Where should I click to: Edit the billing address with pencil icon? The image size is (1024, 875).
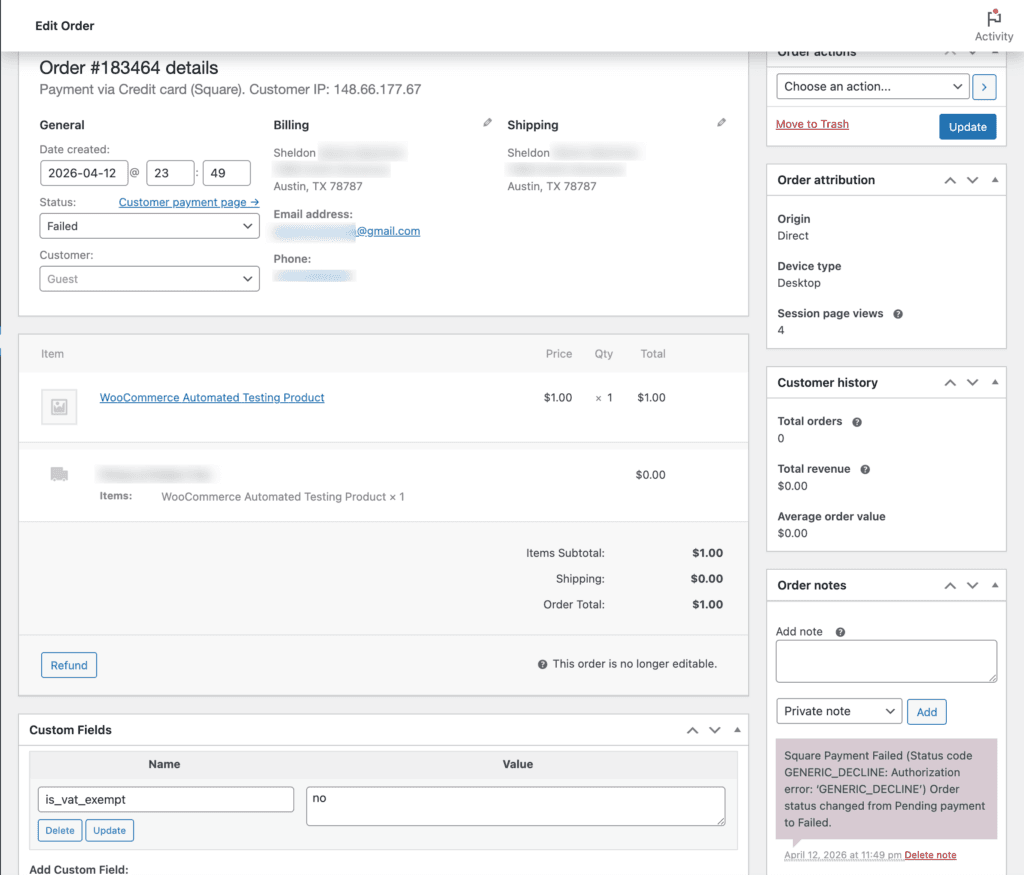click(x=487, y=121)
